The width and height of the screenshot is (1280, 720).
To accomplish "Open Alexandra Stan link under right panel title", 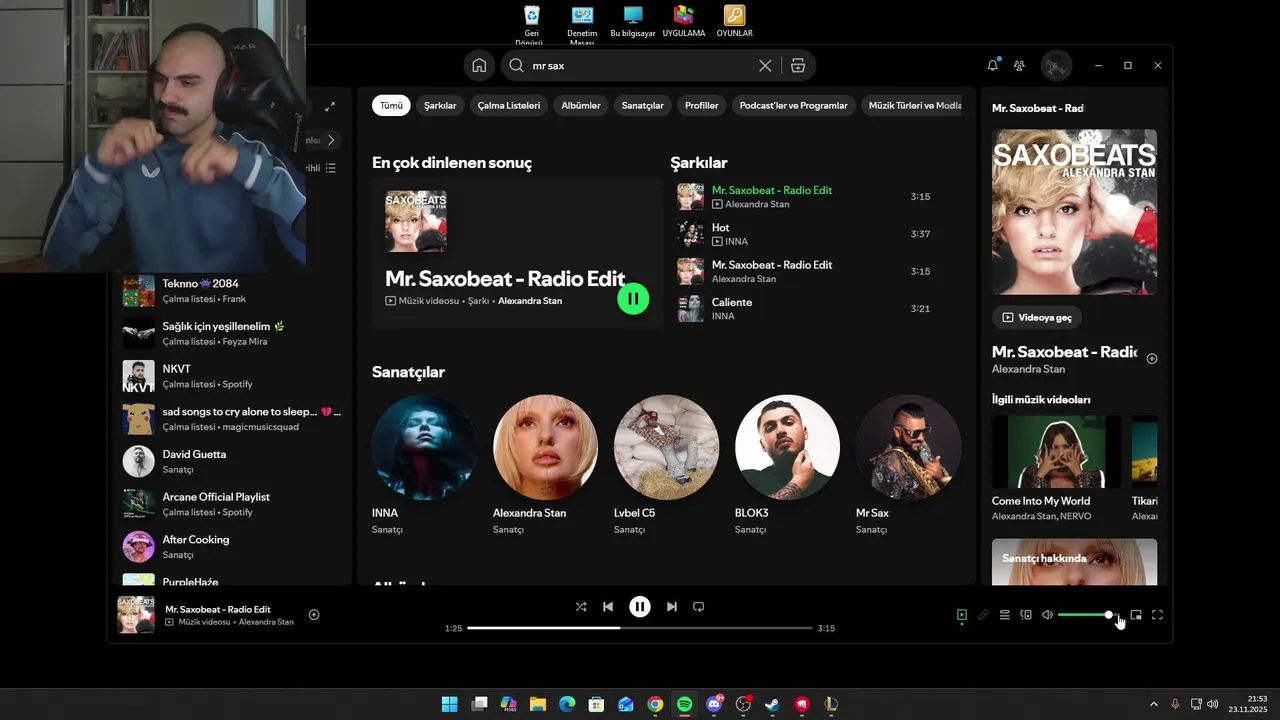I will 1028,369.
